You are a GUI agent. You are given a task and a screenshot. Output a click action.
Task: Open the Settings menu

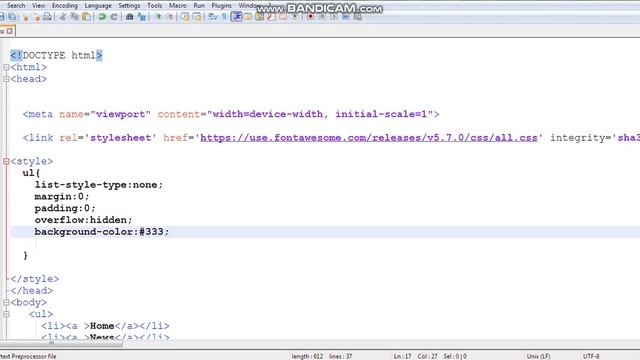point(129,5)
